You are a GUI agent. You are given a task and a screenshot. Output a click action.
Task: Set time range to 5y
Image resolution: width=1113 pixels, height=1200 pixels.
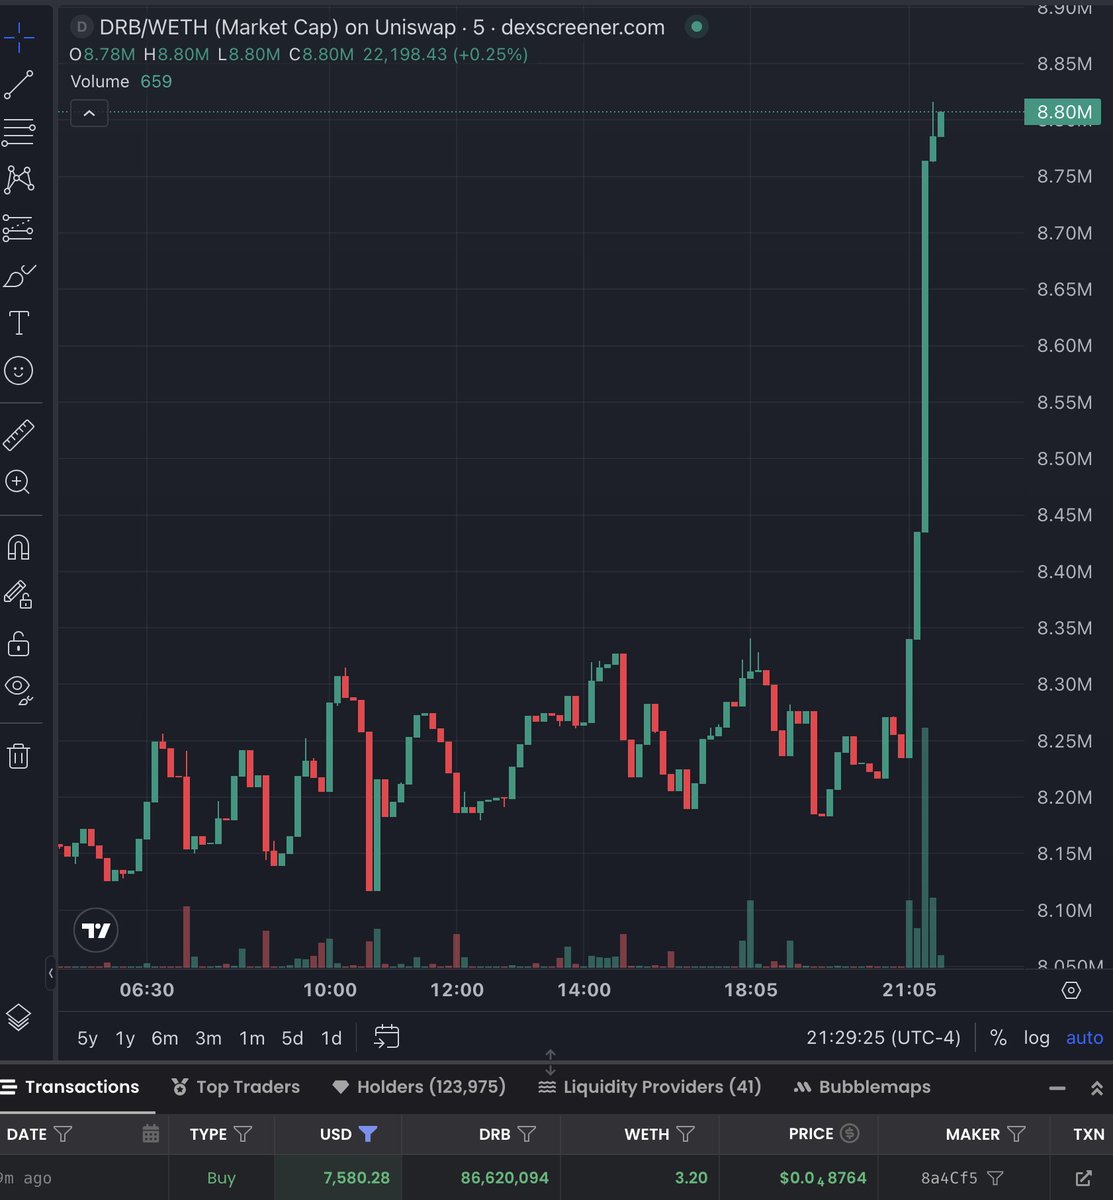click(x=88, y=1038)
